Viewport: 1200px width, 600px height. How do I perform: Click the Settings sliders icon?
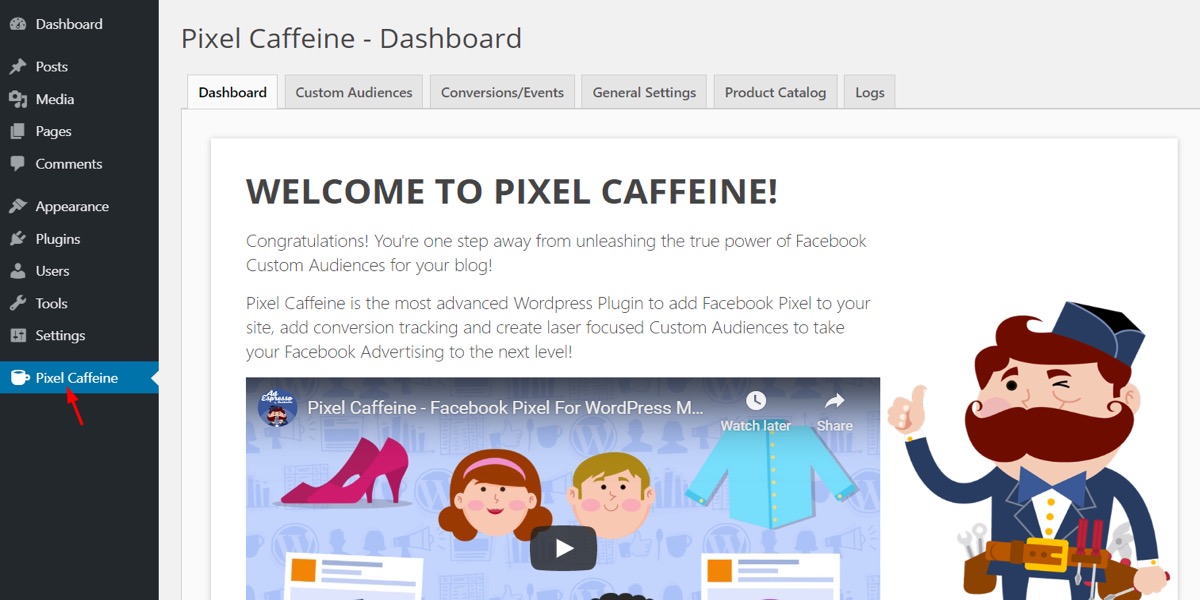point(18,335)
